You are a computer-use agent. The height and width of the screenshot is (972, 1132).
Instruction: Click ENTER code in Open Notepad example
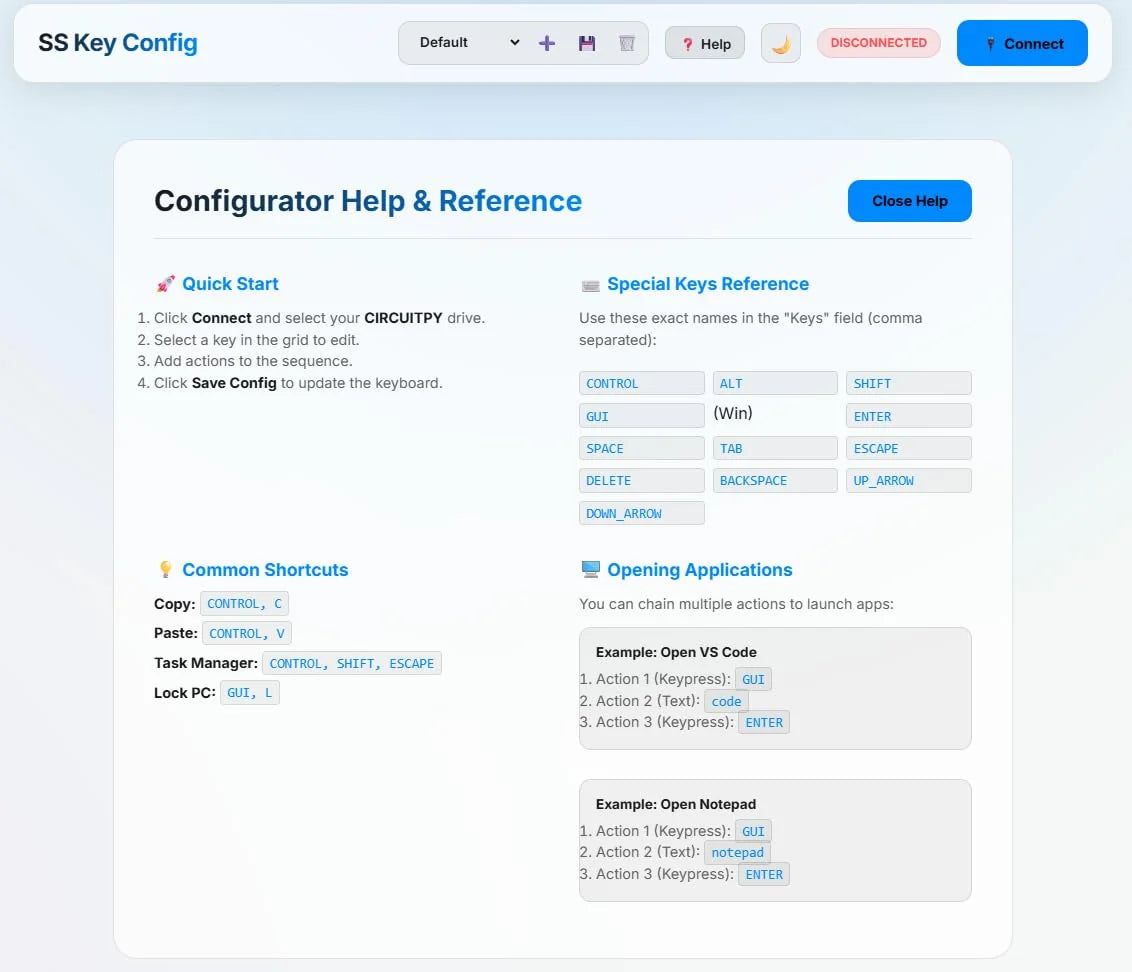764,875
